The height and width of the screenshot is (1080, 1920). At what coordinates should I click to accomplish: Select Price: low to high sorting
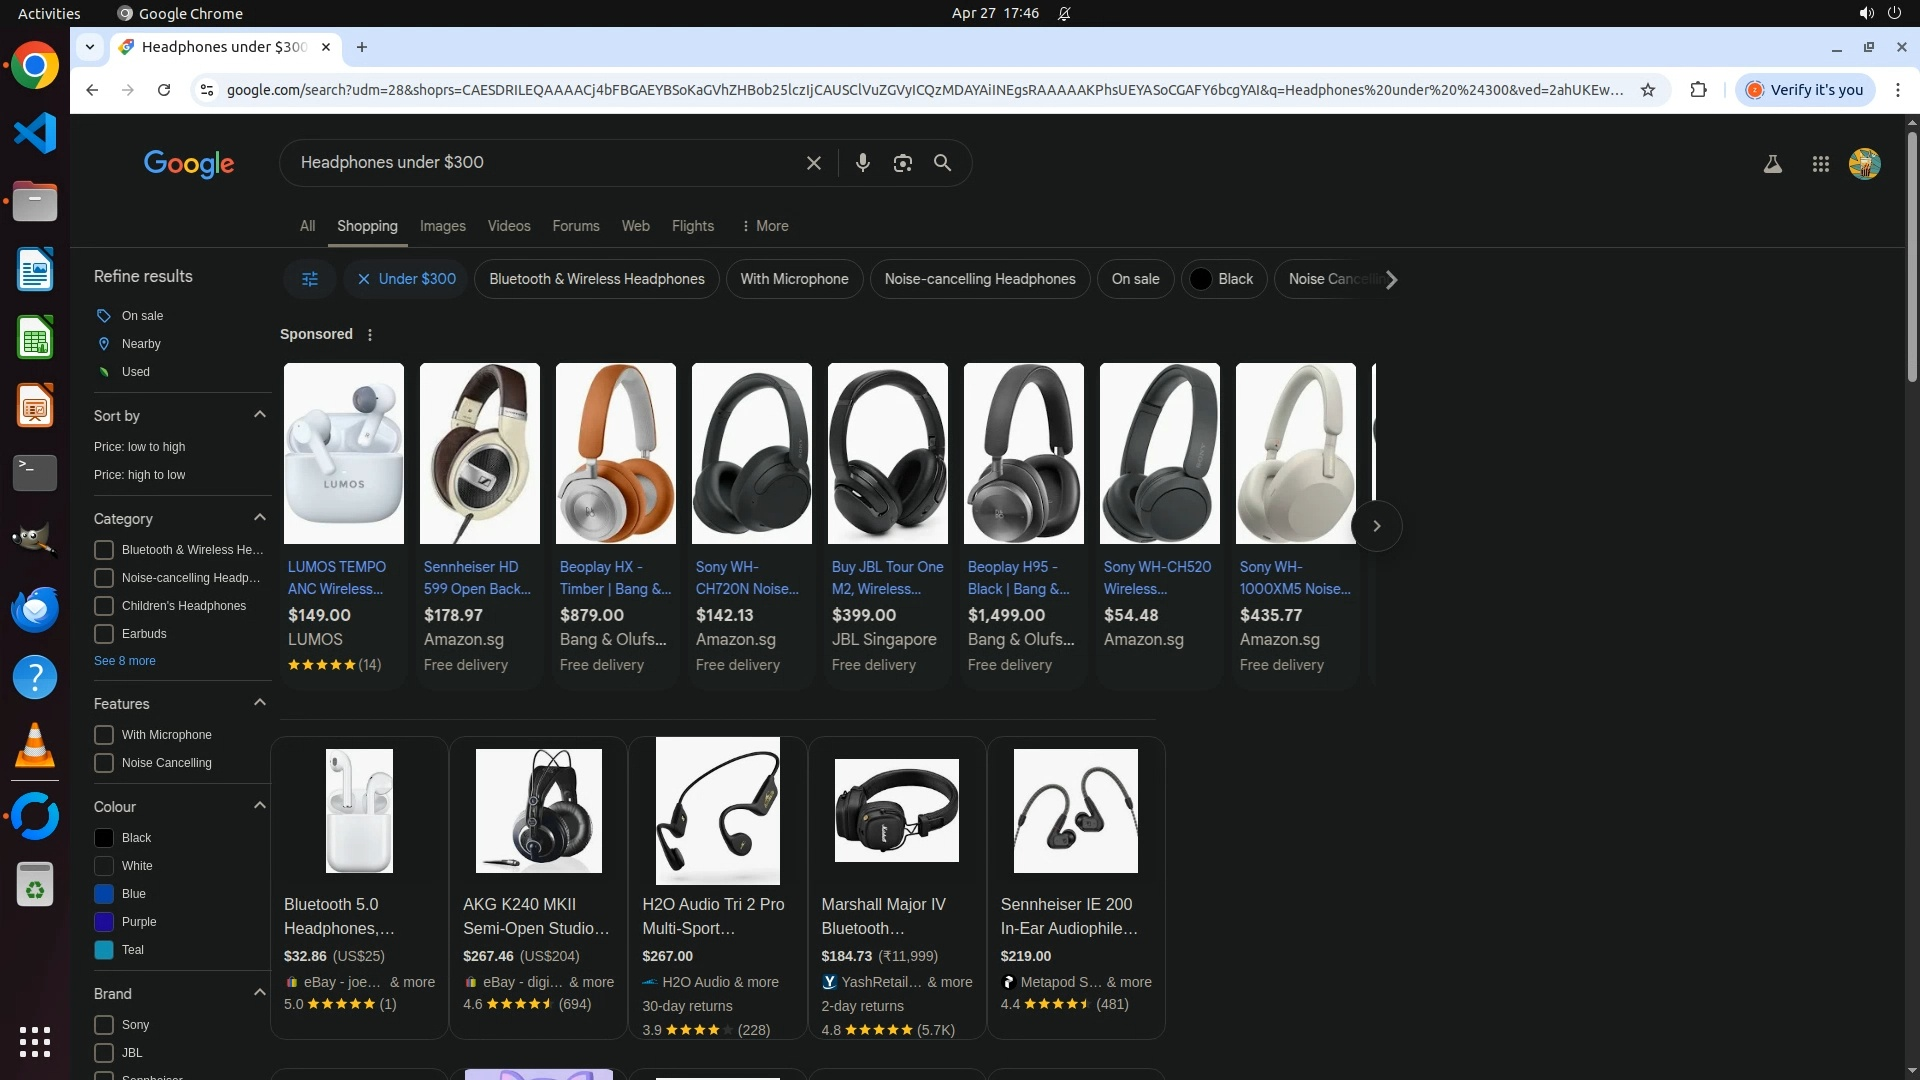point(139,447)
